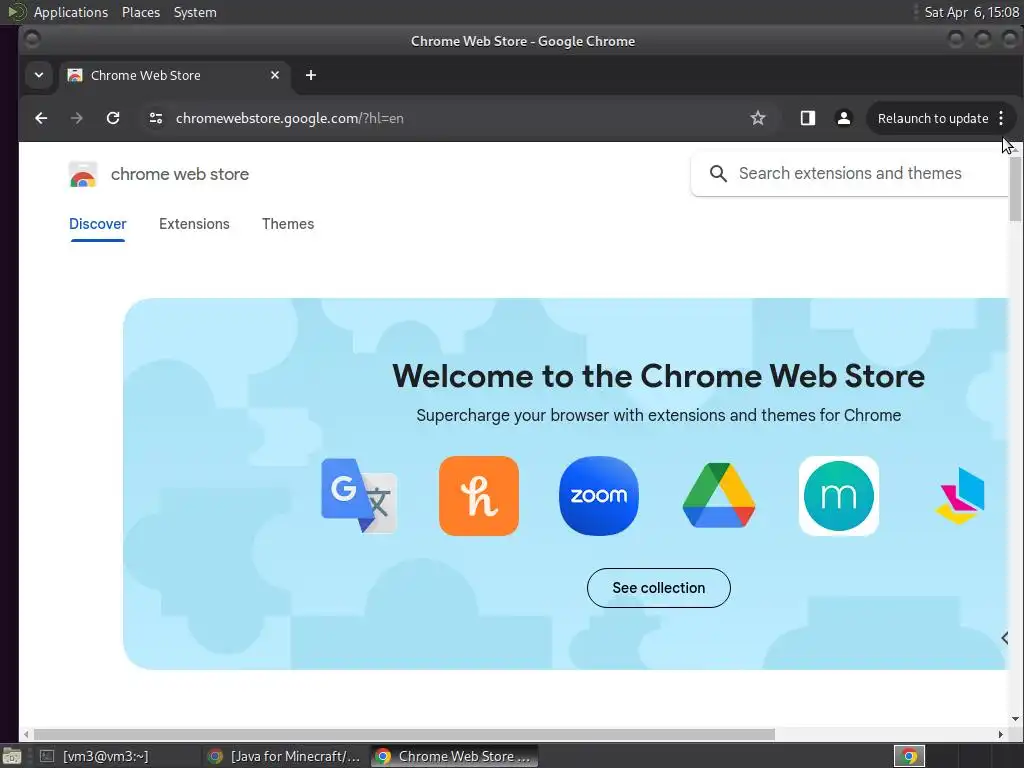The image size is (1024, 768).
Task: Open the Places menu
Action: tap(141, 12)
